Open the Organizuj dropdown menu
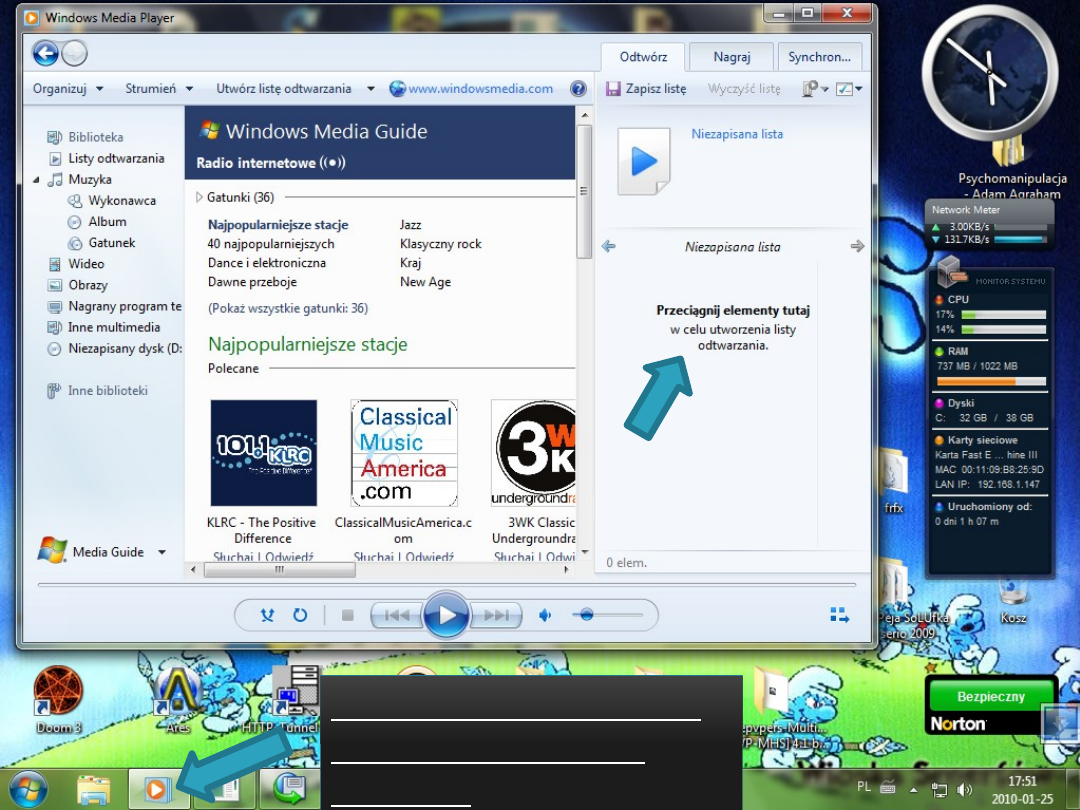Viewport: 1080px width, 810px height. [x=68, y=88]
